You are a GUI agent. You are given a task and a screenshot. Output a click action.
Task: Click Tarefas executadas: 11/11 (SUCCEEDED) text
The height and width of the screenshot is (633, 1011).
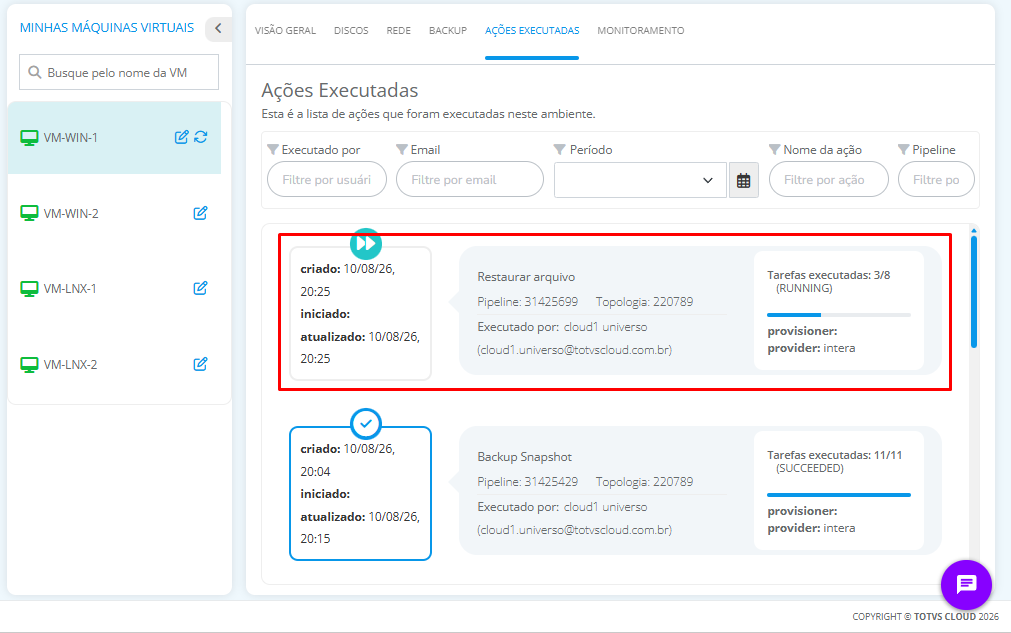[834, 461]
